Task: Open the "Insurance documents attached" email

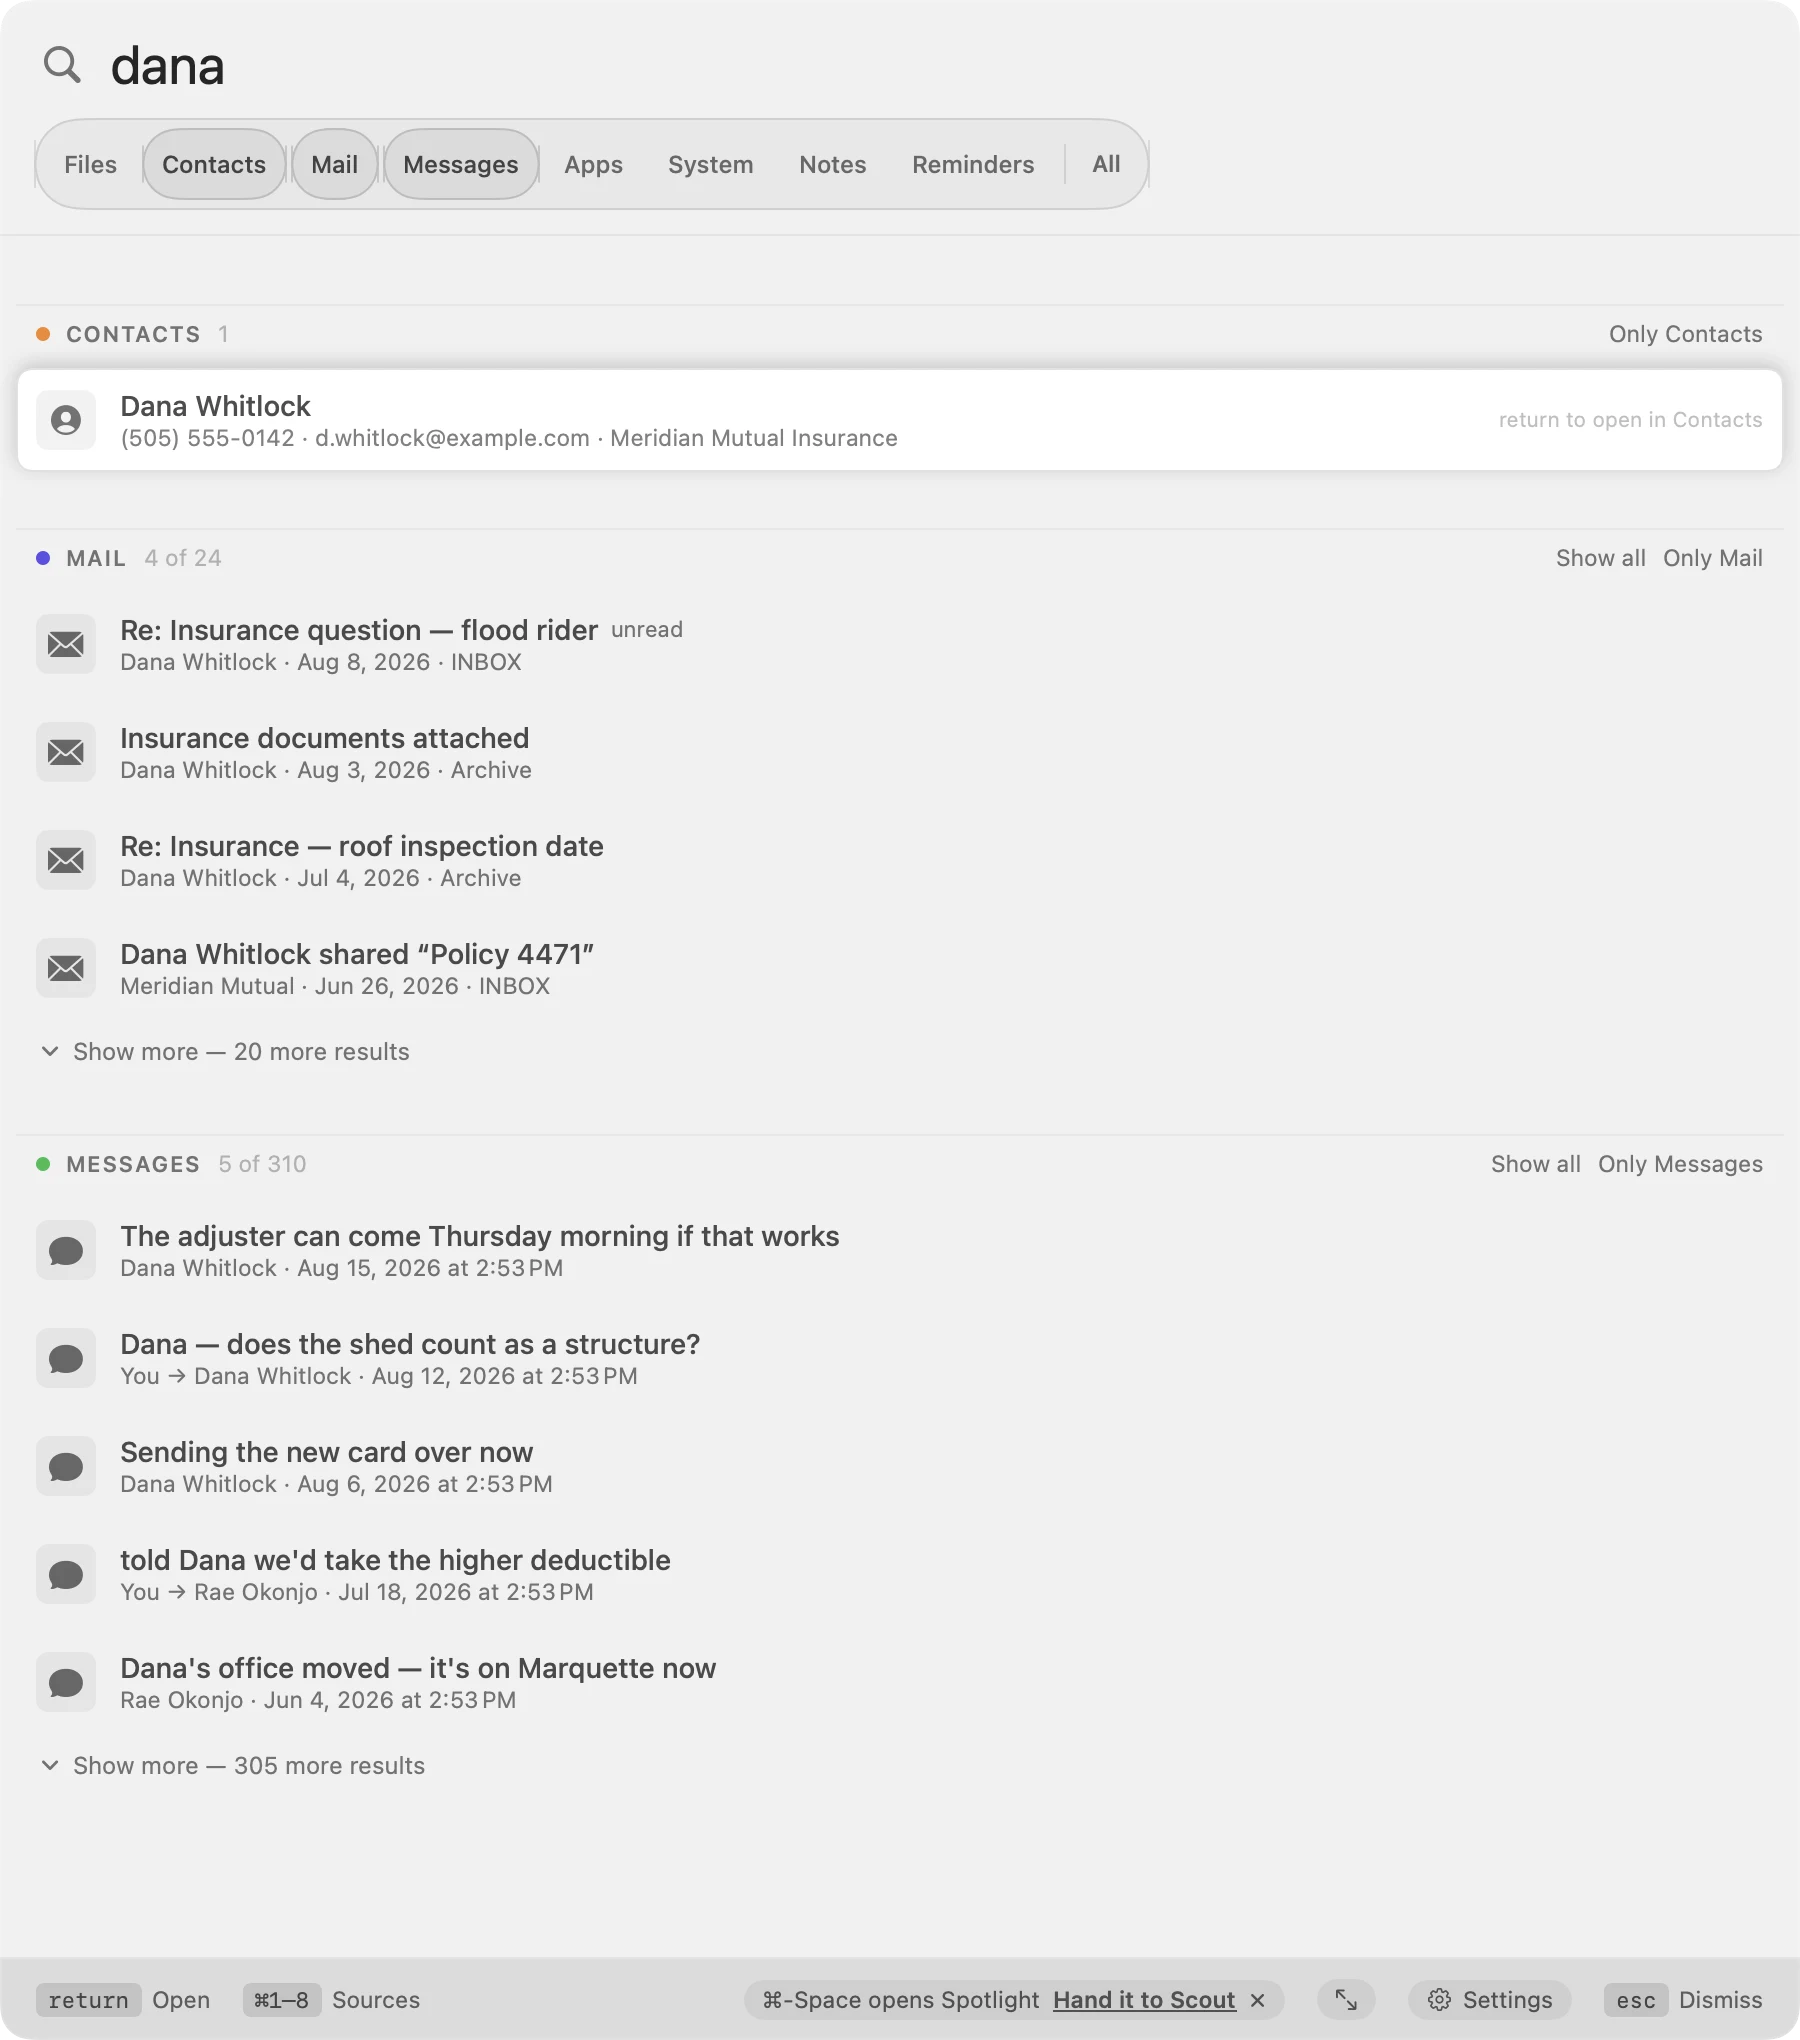Action: (x=900, y=752)
